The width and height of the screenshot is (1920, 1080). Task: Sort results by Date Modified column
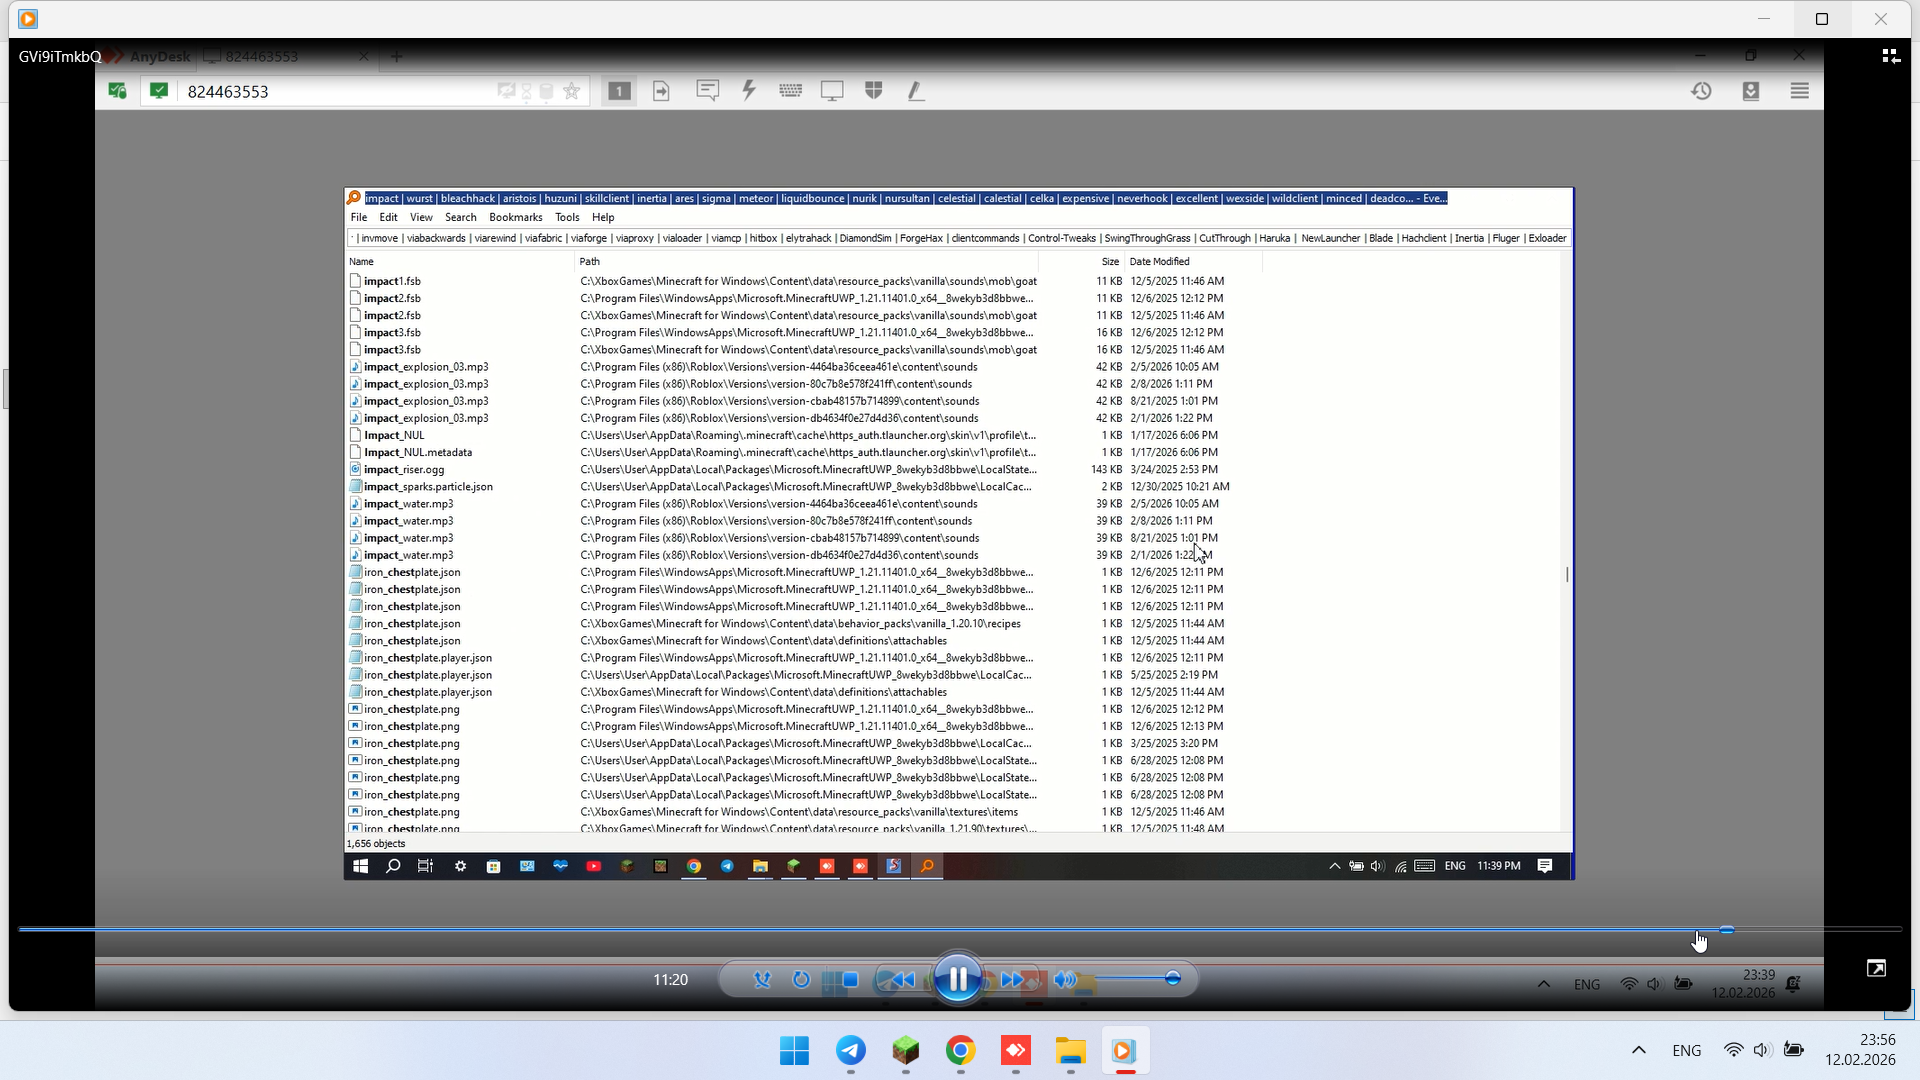coord(1159,261)
